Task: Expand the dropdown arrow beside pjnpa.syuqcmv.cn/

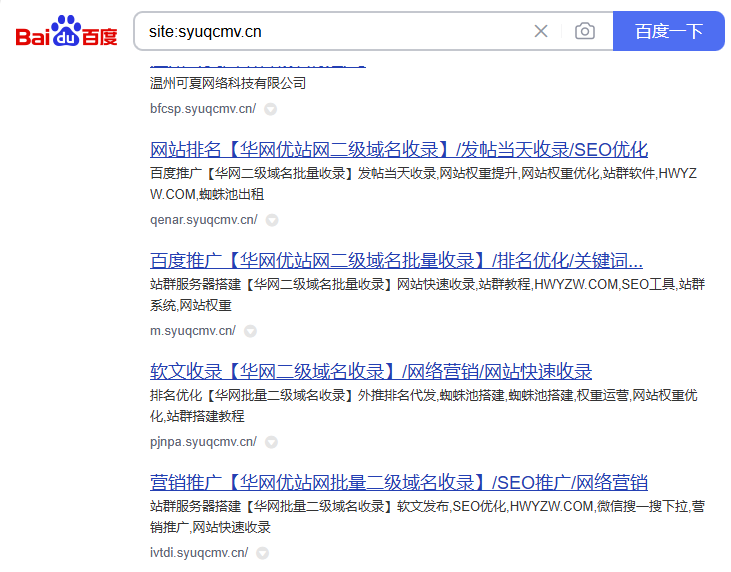Action: 271,442
